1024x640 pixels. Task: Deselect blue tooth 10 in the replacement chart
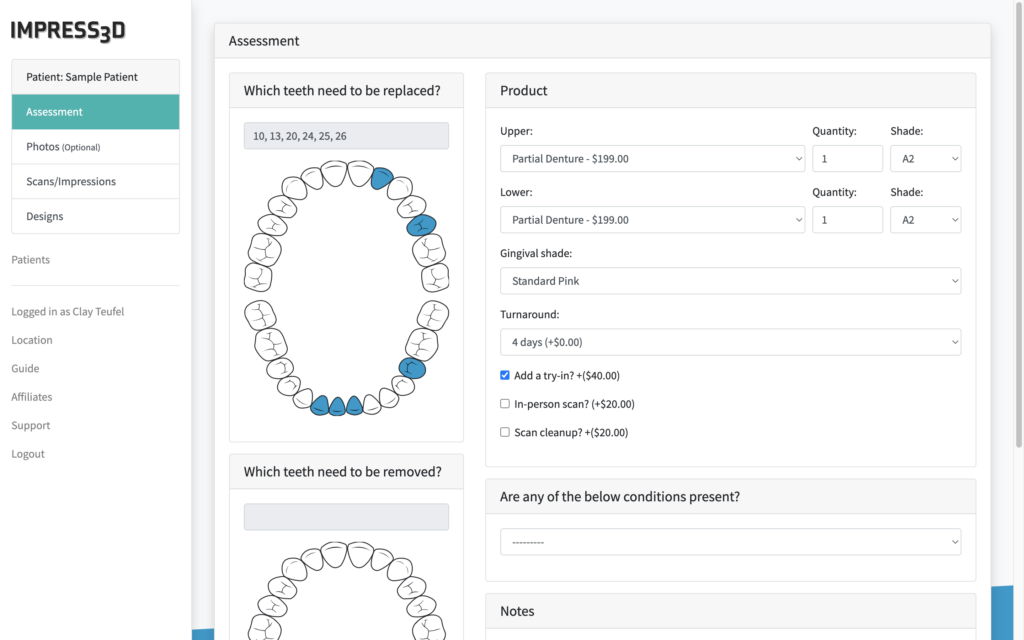coord(381,178)
